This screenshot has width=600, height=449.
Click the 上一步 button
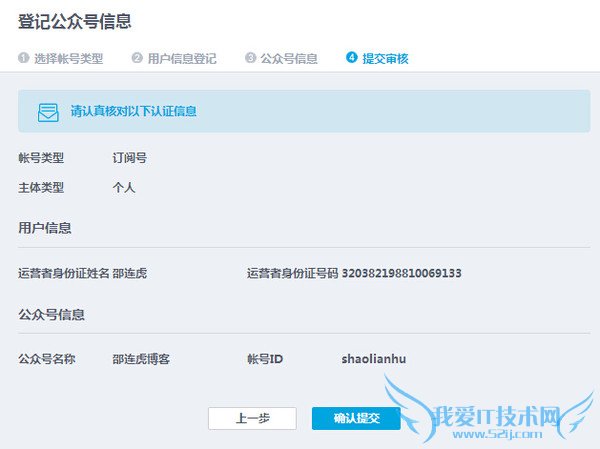[252, 418]
